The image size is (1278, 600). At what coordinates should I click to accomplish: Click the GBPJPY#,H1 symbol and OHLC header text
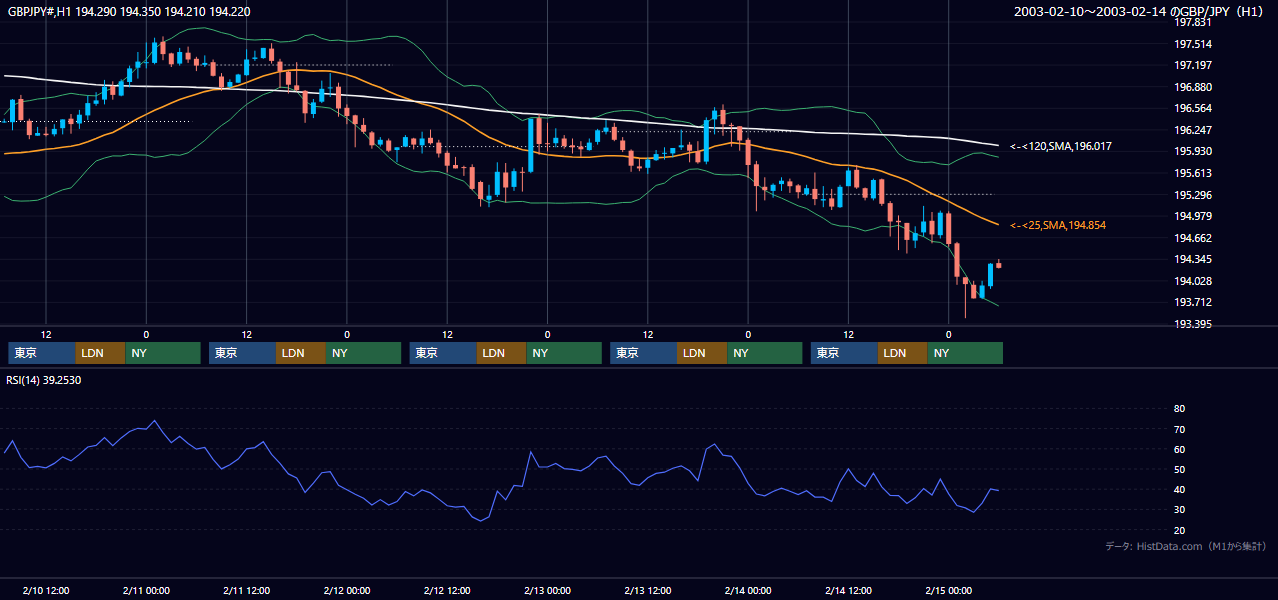[127, 11]
